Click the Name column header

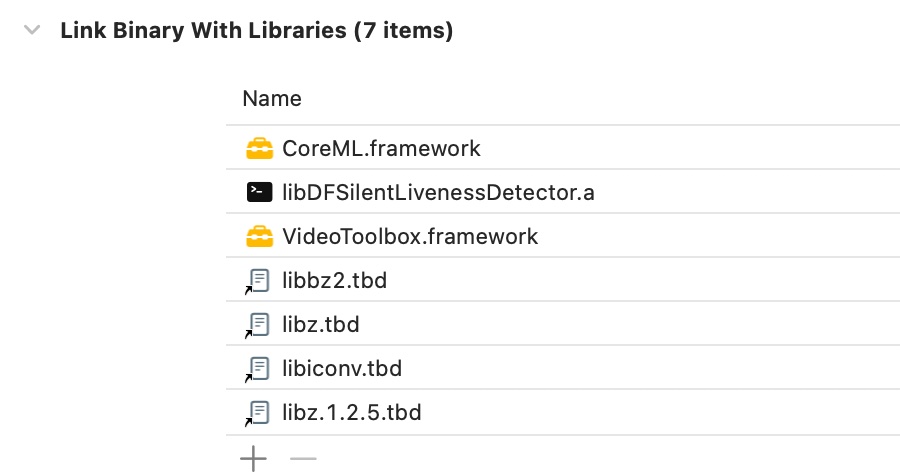click(272, 99)
